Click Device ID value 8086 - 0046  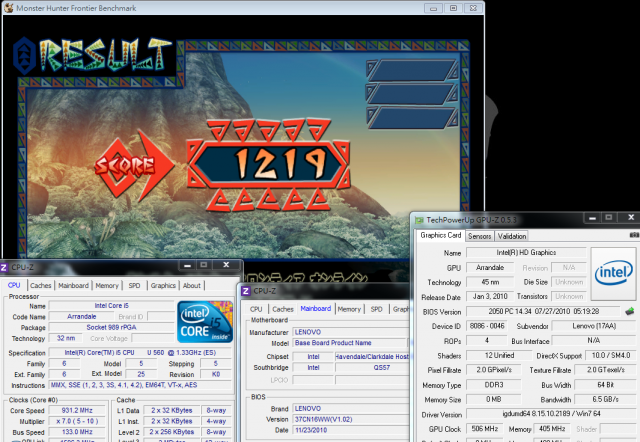[x=487, y=326]
